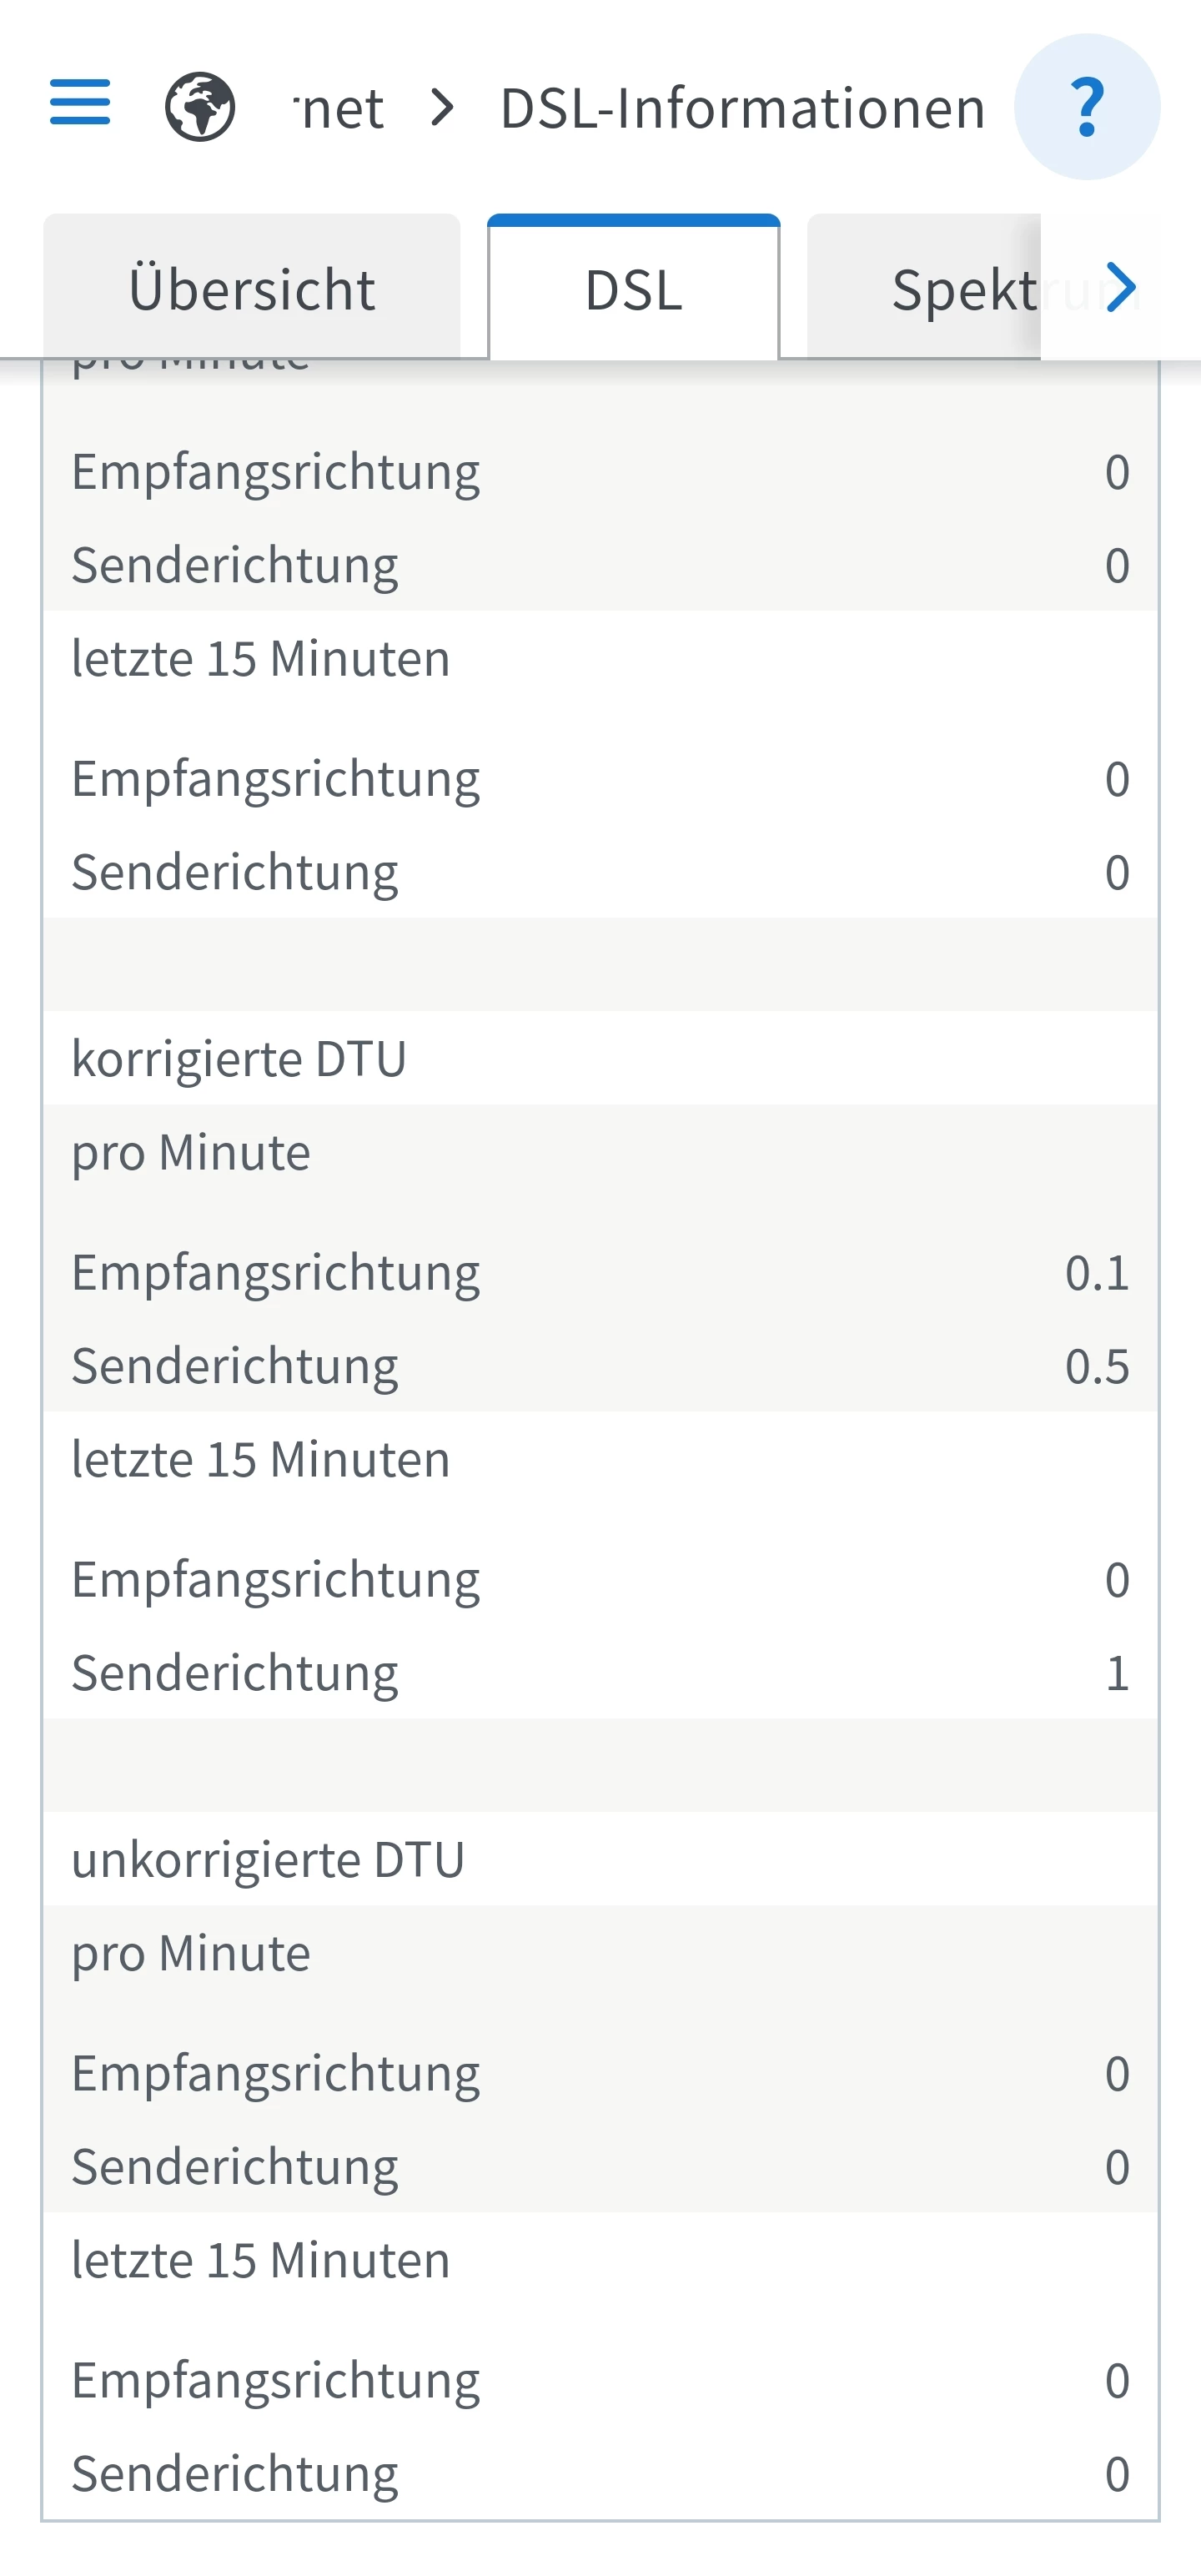Go back to the Internet breadcrumb
Viewport: 1201px width, 2576px height.
click(340, 108)
